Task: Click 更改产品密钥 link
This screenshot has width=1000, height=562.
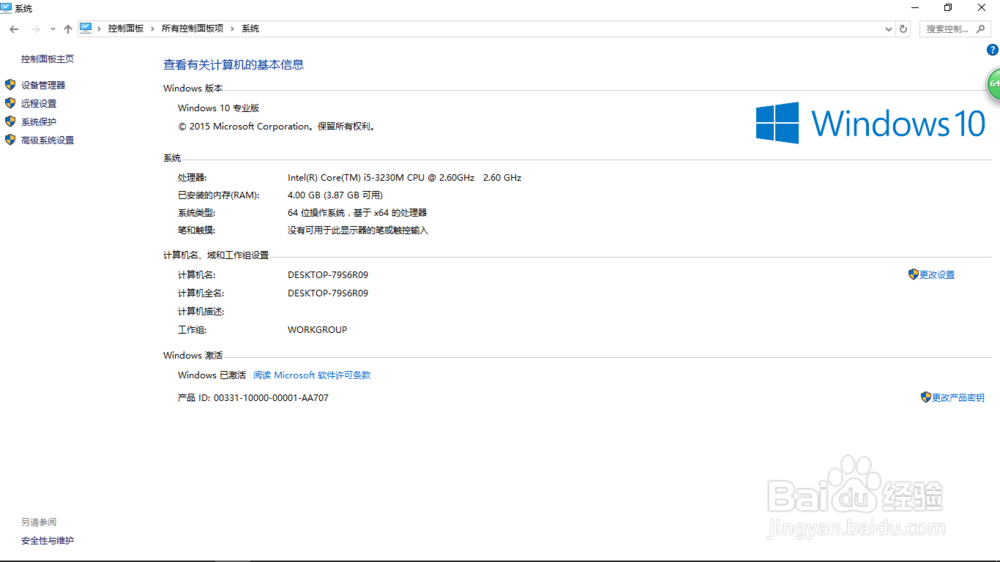Action: coord(958,397)
